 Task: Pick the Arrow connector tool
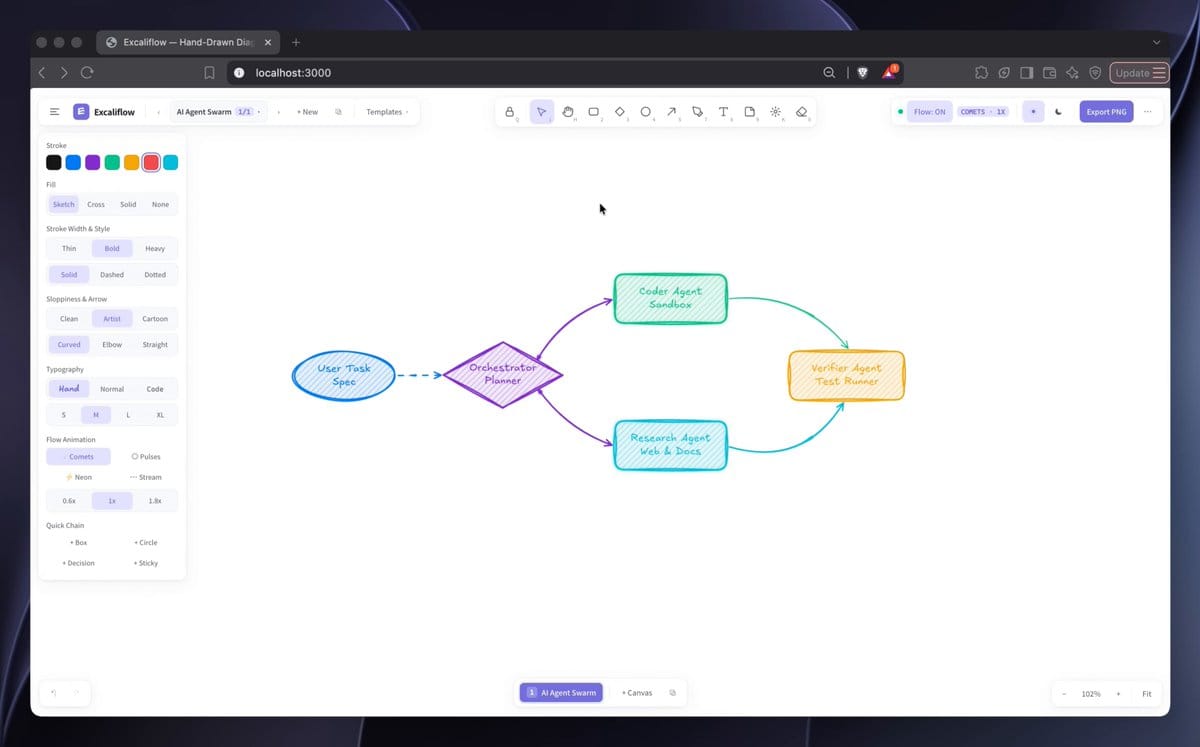coord(671,112)
